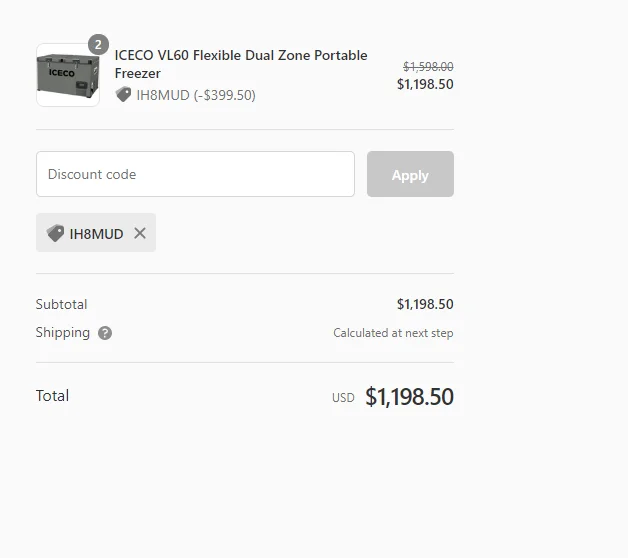Image resolution: width=628 pixels, height=558 pixels.
Task: Click the large Total amount $1,198.50
Action: [x=409, y=397]
